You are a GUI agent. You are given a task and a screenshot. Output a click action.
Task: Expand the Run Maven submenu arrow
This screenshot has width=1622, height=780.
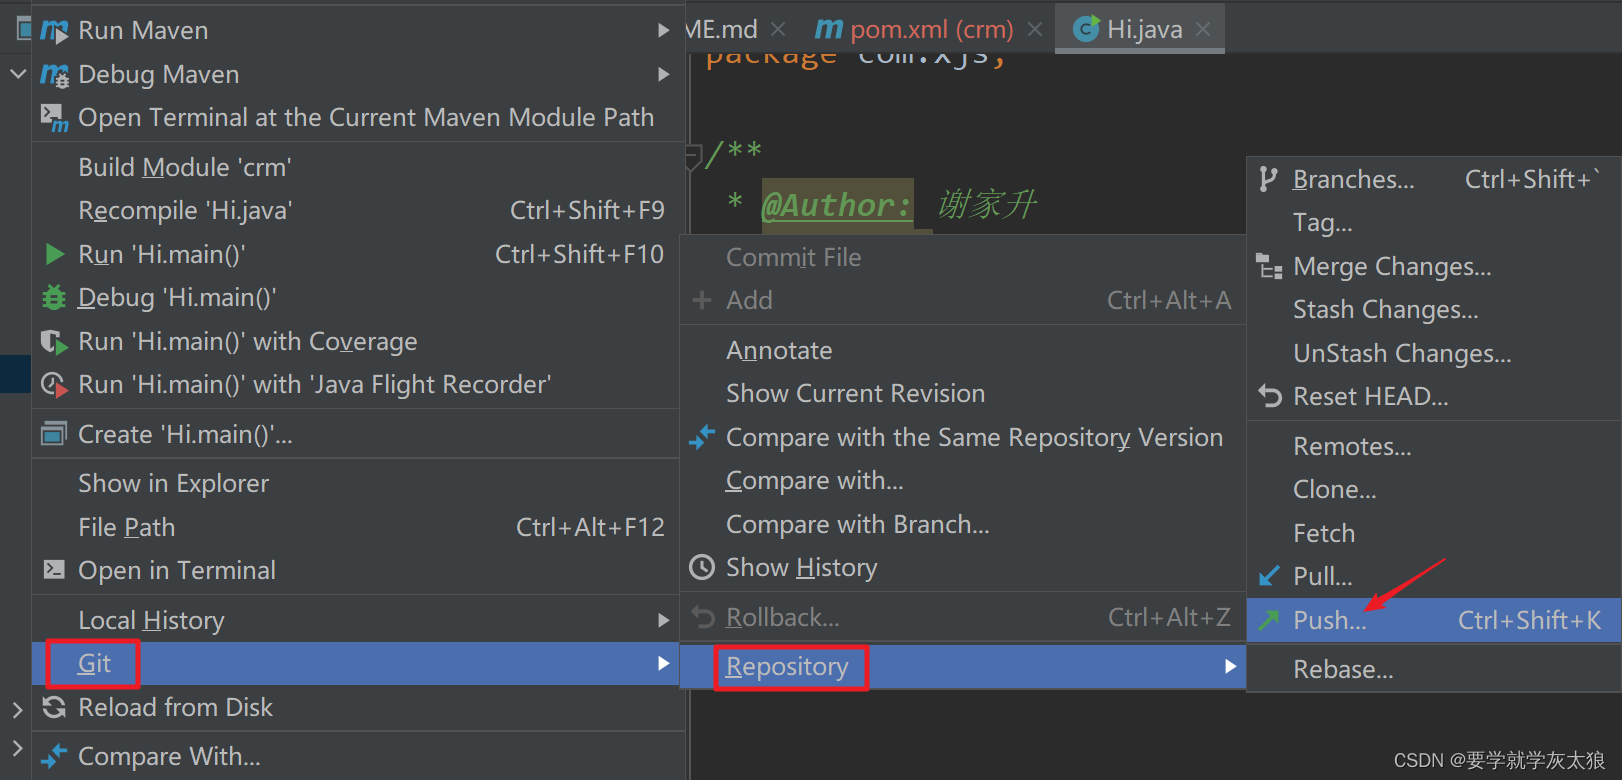663,31
